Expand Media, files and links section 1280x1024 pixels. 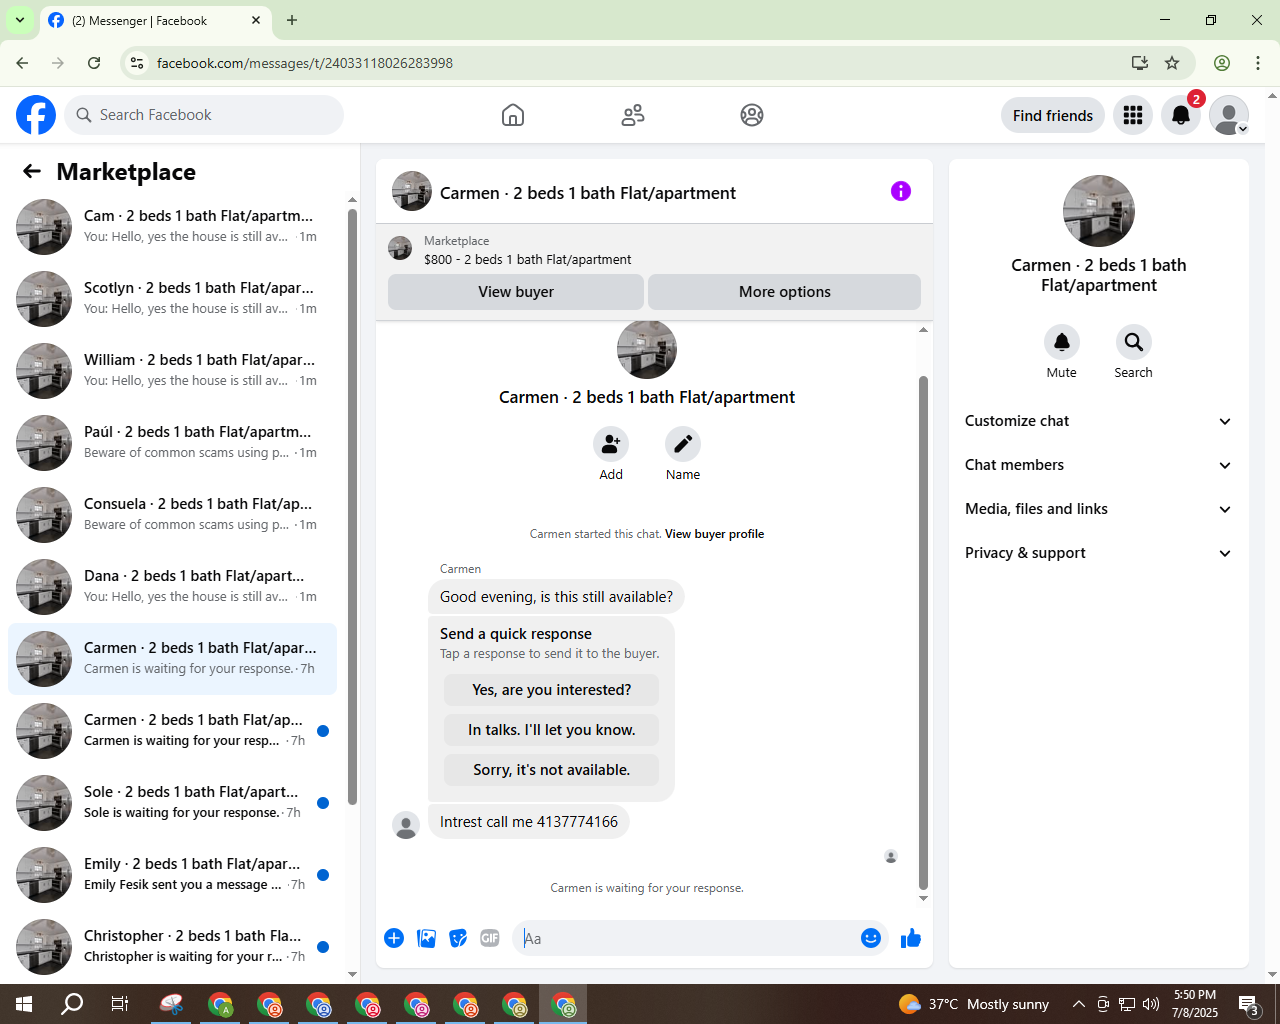(x=1098, y=509)
